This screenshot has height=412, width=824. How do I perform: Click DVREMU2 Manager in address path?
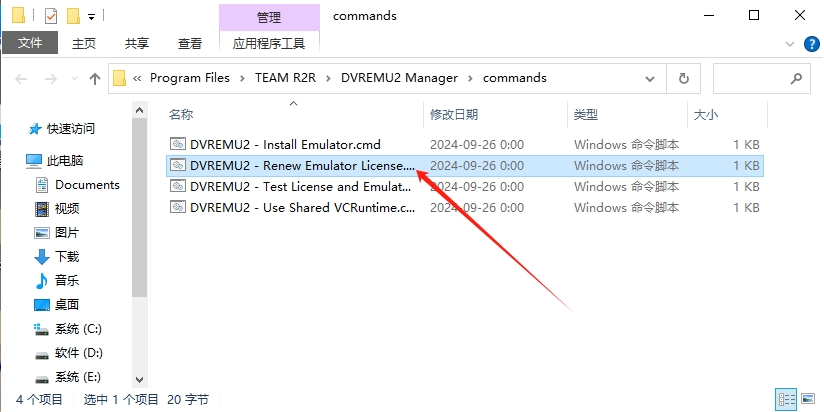click(x=399, y=78)
